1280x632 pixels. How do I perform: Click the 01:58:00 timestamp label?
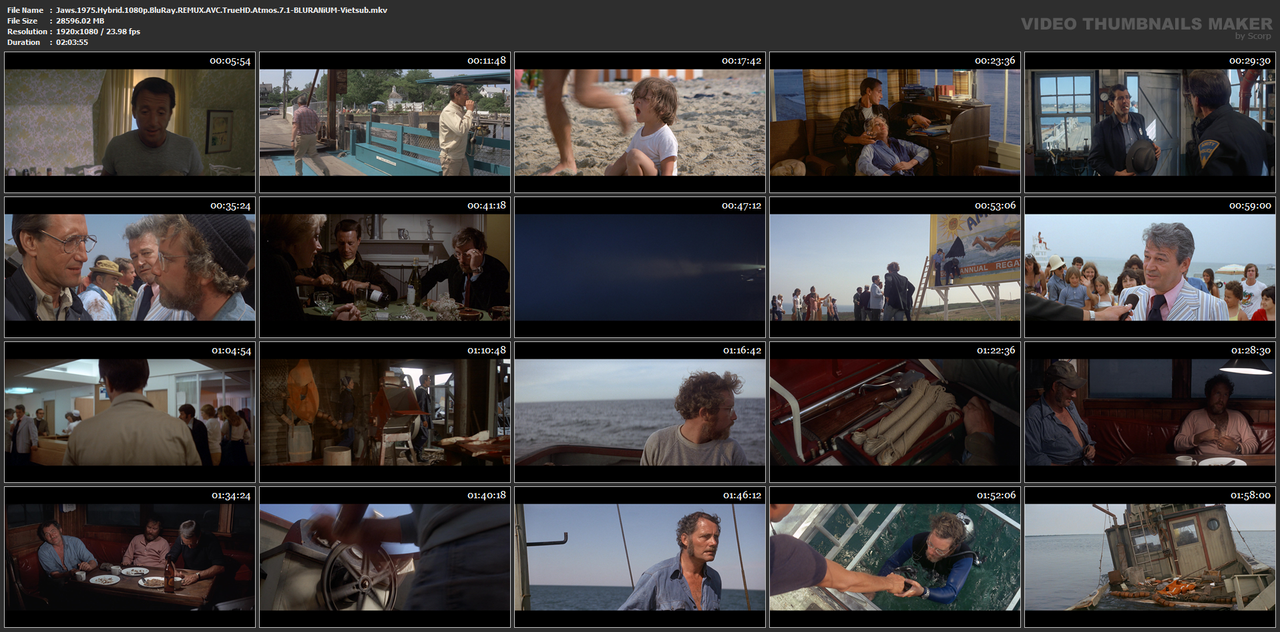(1250, 495)
